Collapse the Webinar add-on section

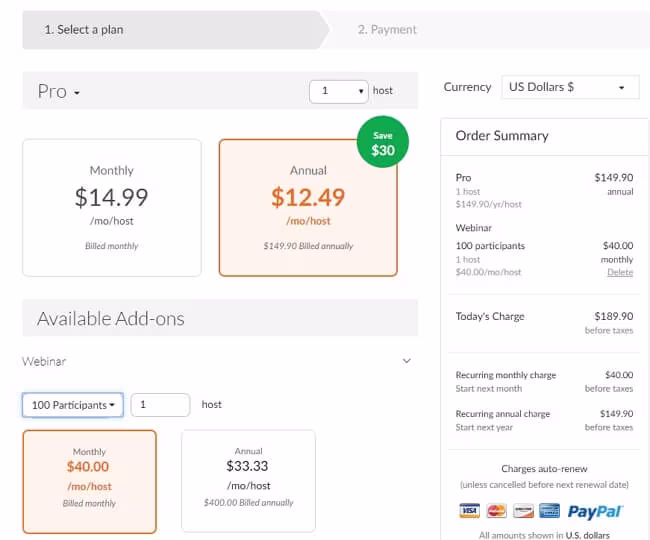point(406,361)
